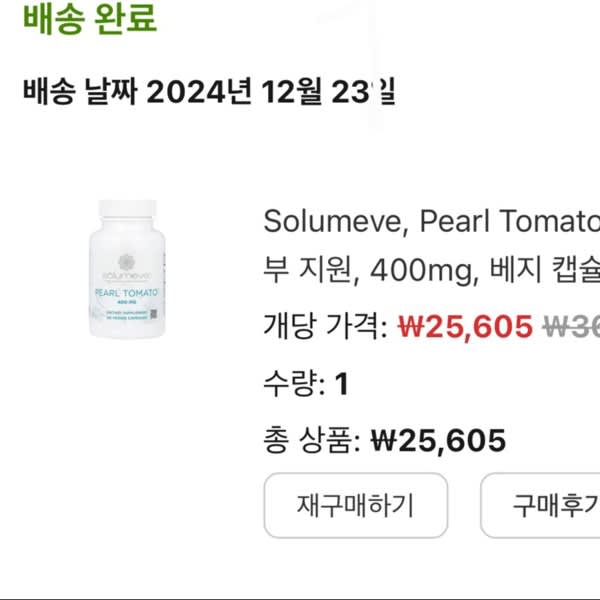Click the QR code on the bottle label

tap(153, 314)
